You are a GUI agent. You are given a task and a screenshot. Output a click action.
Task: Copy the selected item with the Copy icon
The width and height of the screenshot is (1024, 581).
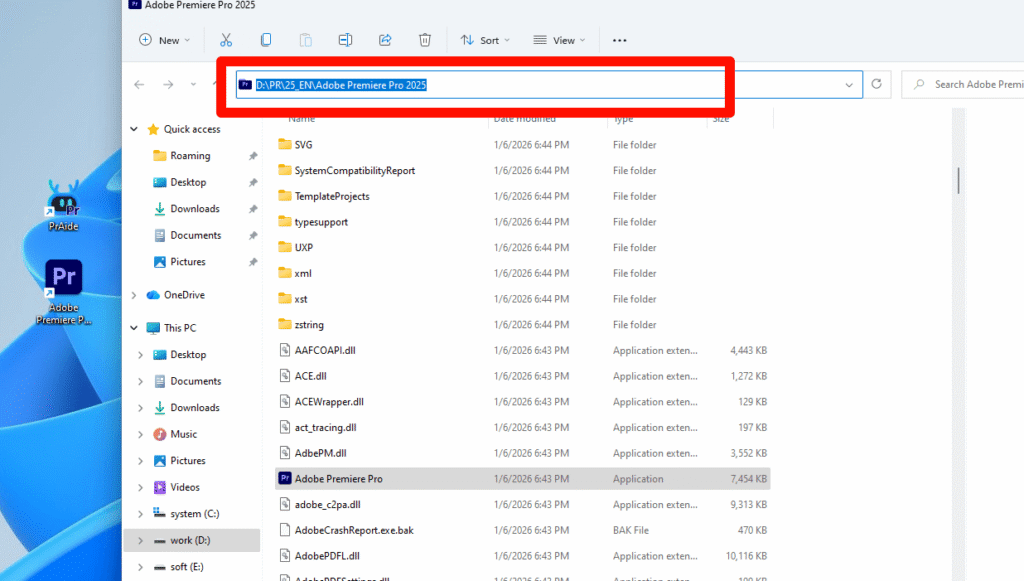[x=266, y=40]
